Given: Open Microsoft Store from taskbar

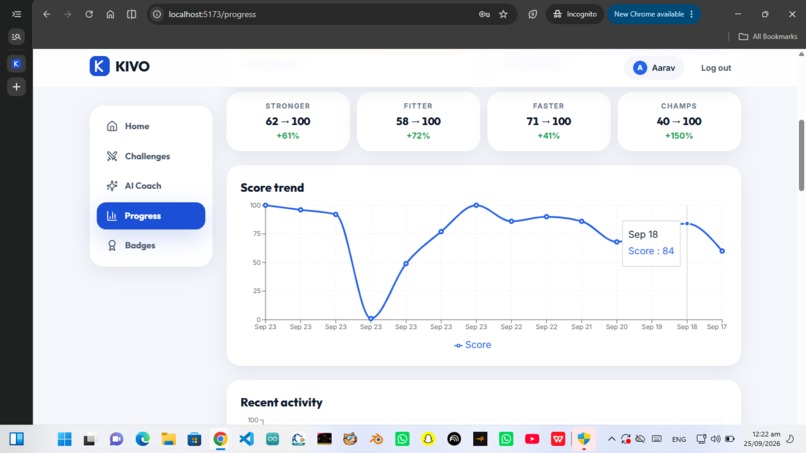Looking at the screenshot, I should click(x=194, y=439).
